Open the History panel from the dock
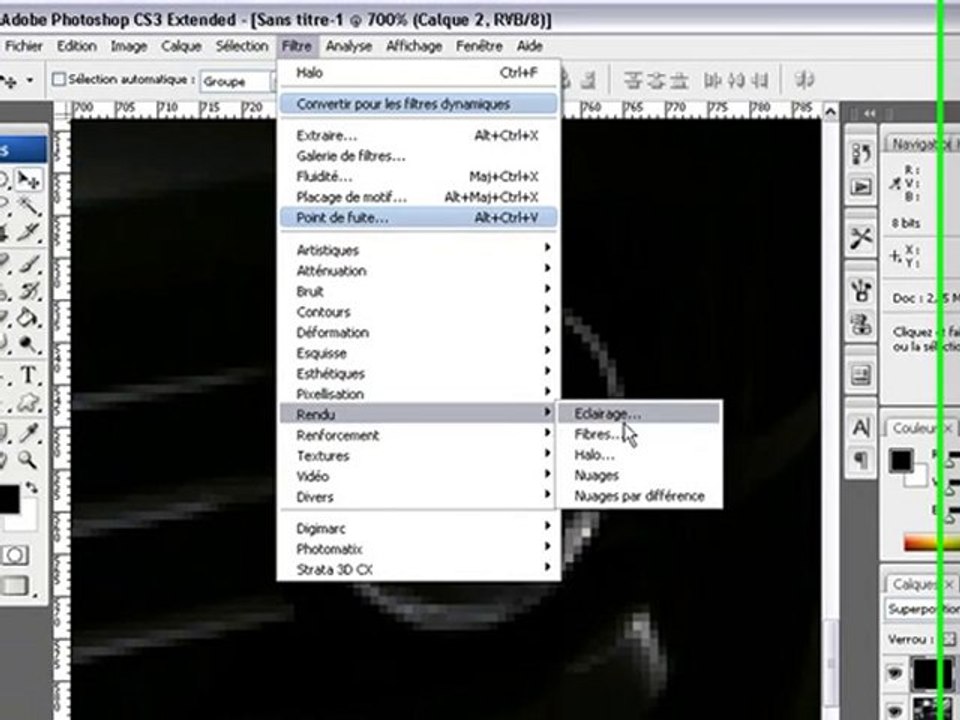 (x=861, y=154)
